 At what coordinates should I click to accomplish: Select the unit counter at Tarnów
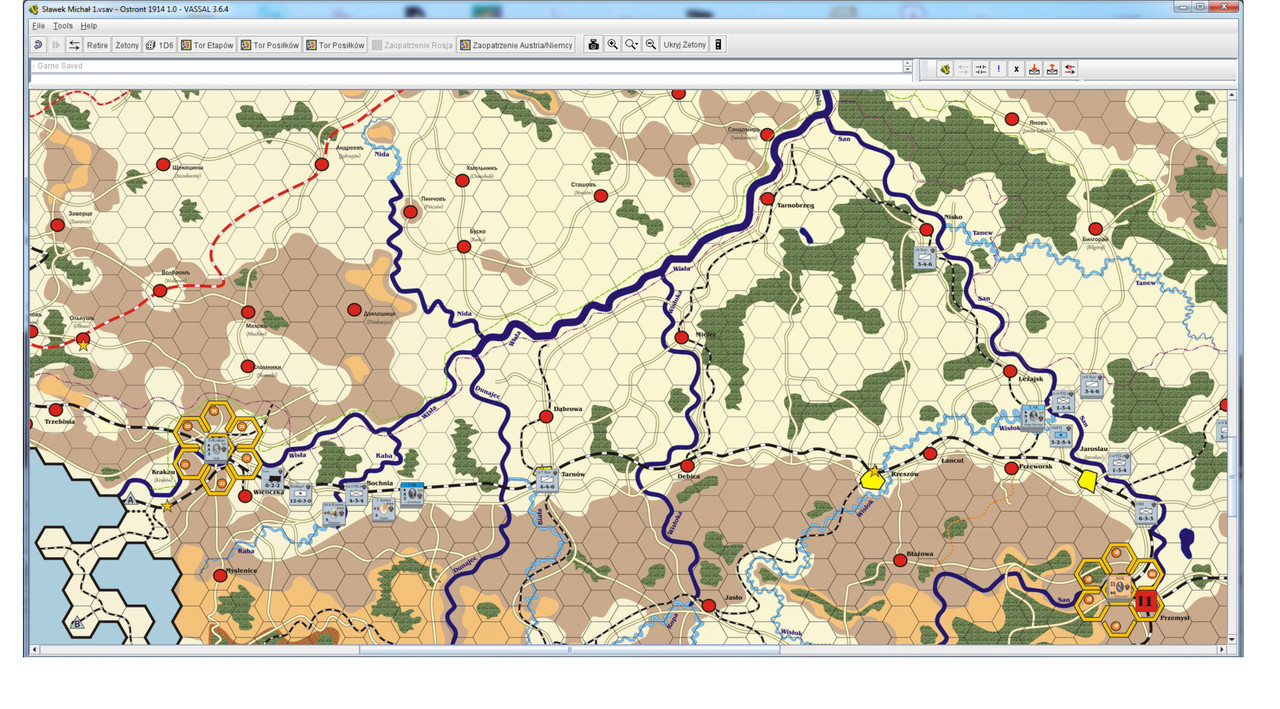547,481
